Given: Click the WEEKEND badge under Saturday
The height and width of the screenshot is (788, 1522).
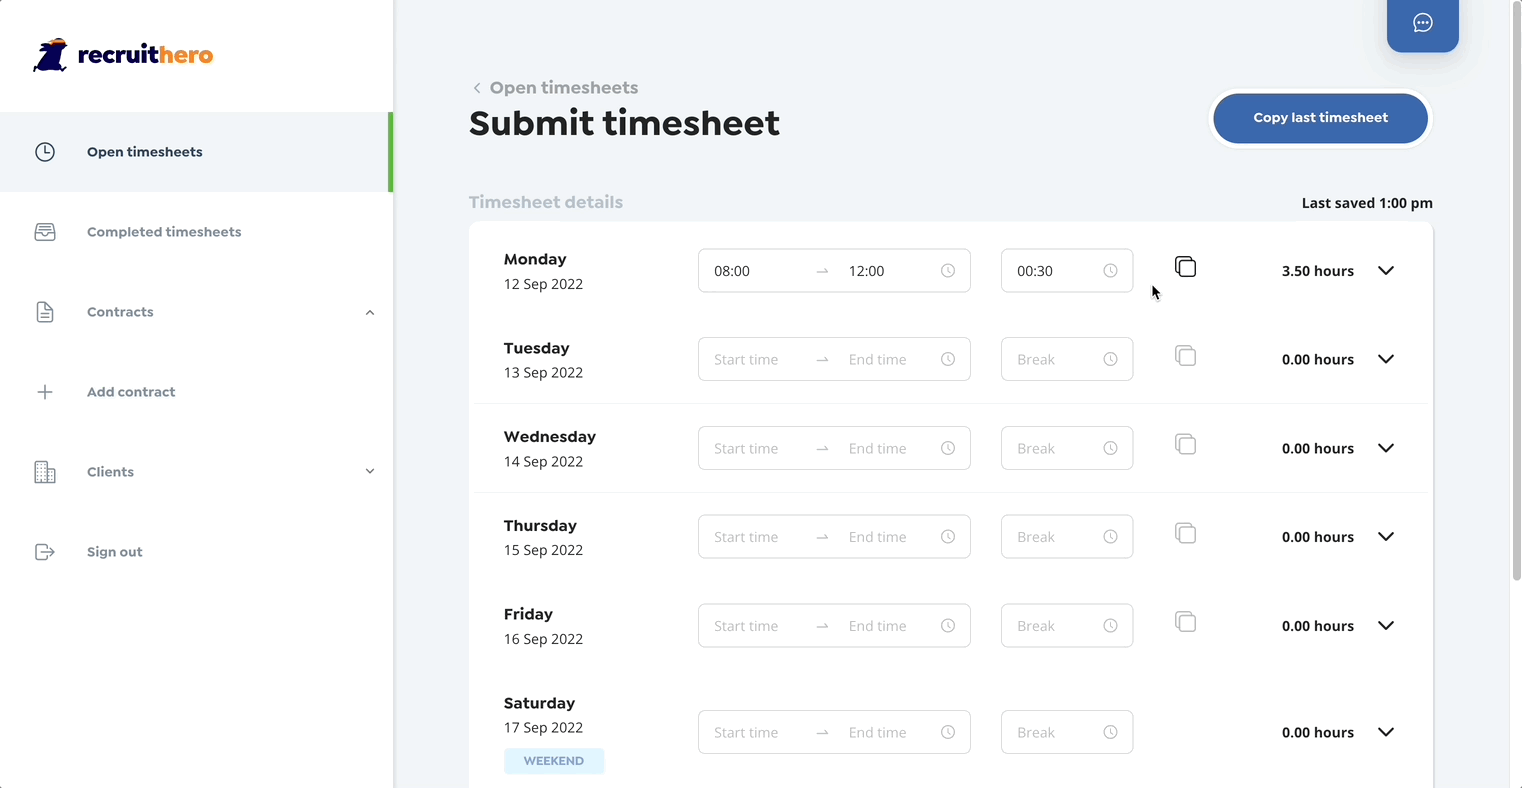Looking at the screenshot, I should click(x=554, y=760).
